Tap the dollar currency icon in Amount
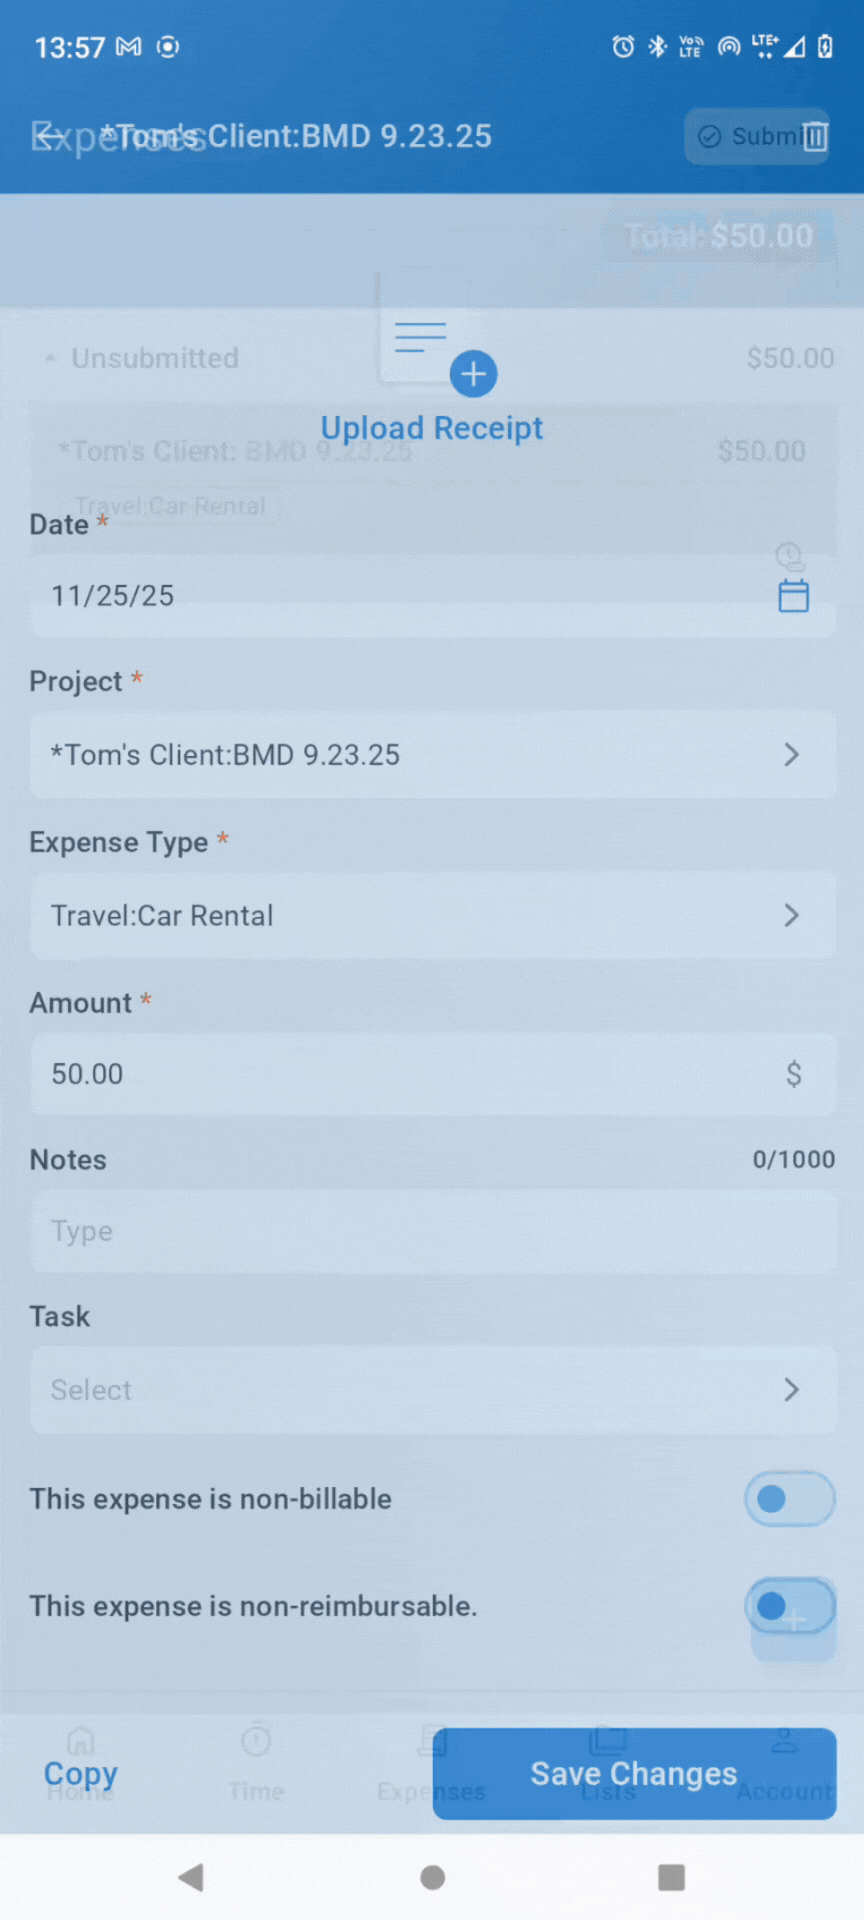Viewport: 864px width, 1920px height. pos(793,1074)
